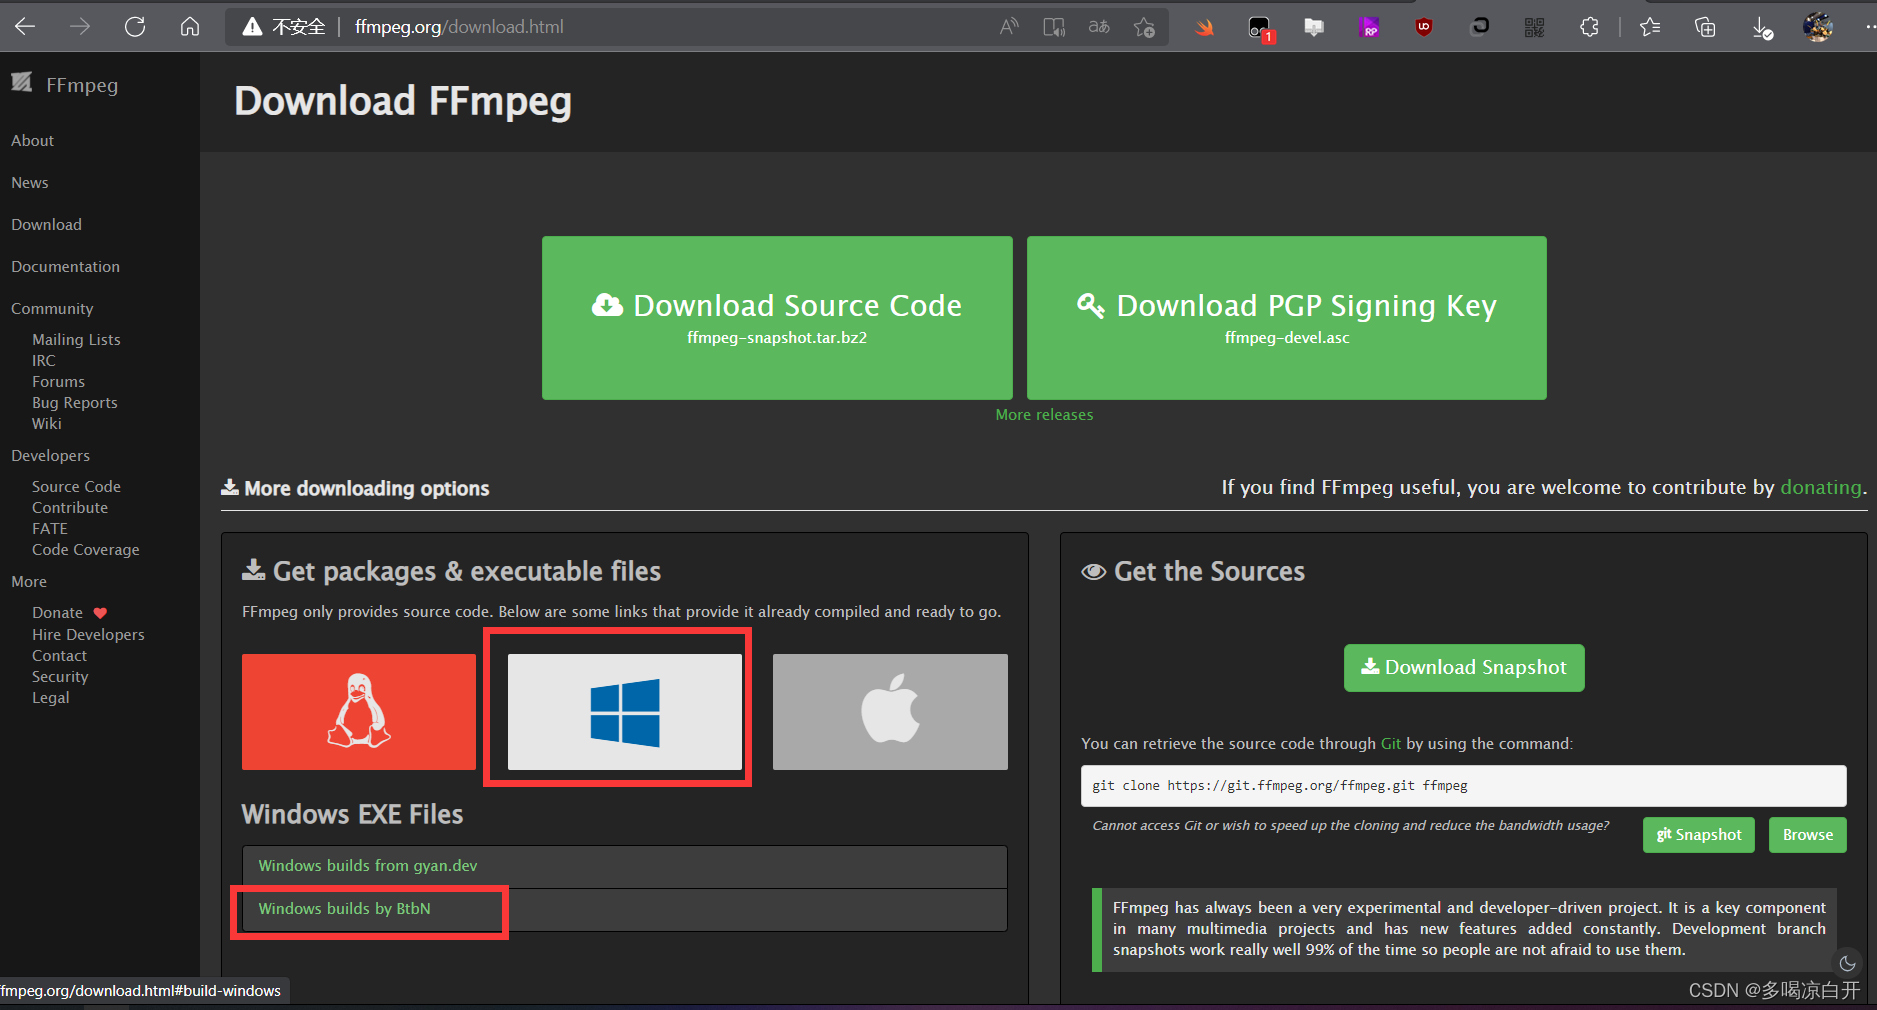Start Read Aloud from the address bar
1877x1010 pixels.
[x=1009, y=27]
